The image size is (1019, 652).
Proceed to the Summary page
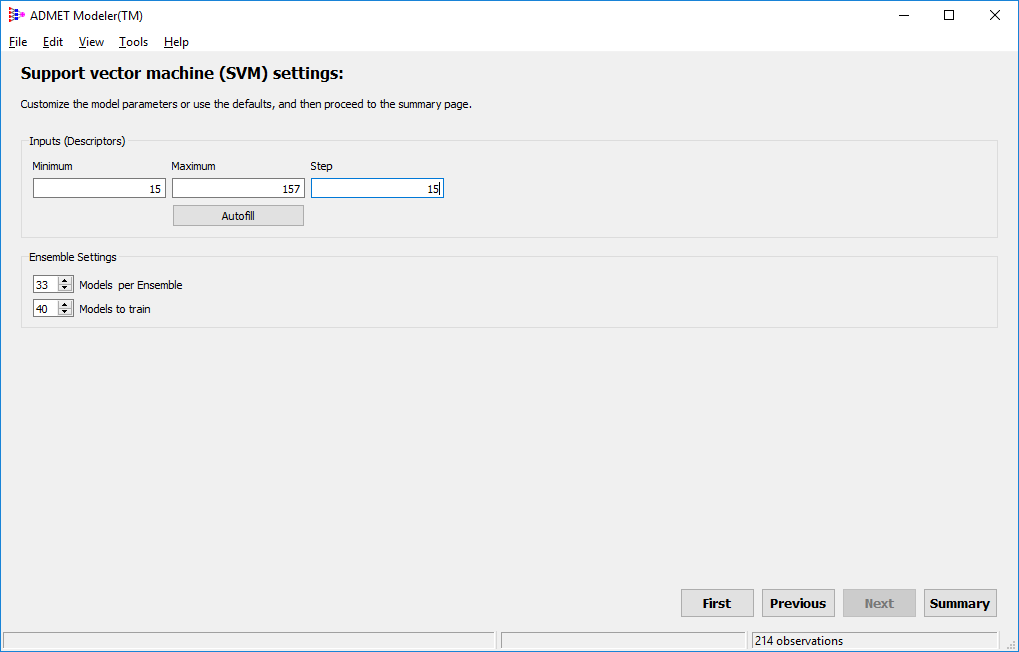pyautogui.click(x=960, y=603)
